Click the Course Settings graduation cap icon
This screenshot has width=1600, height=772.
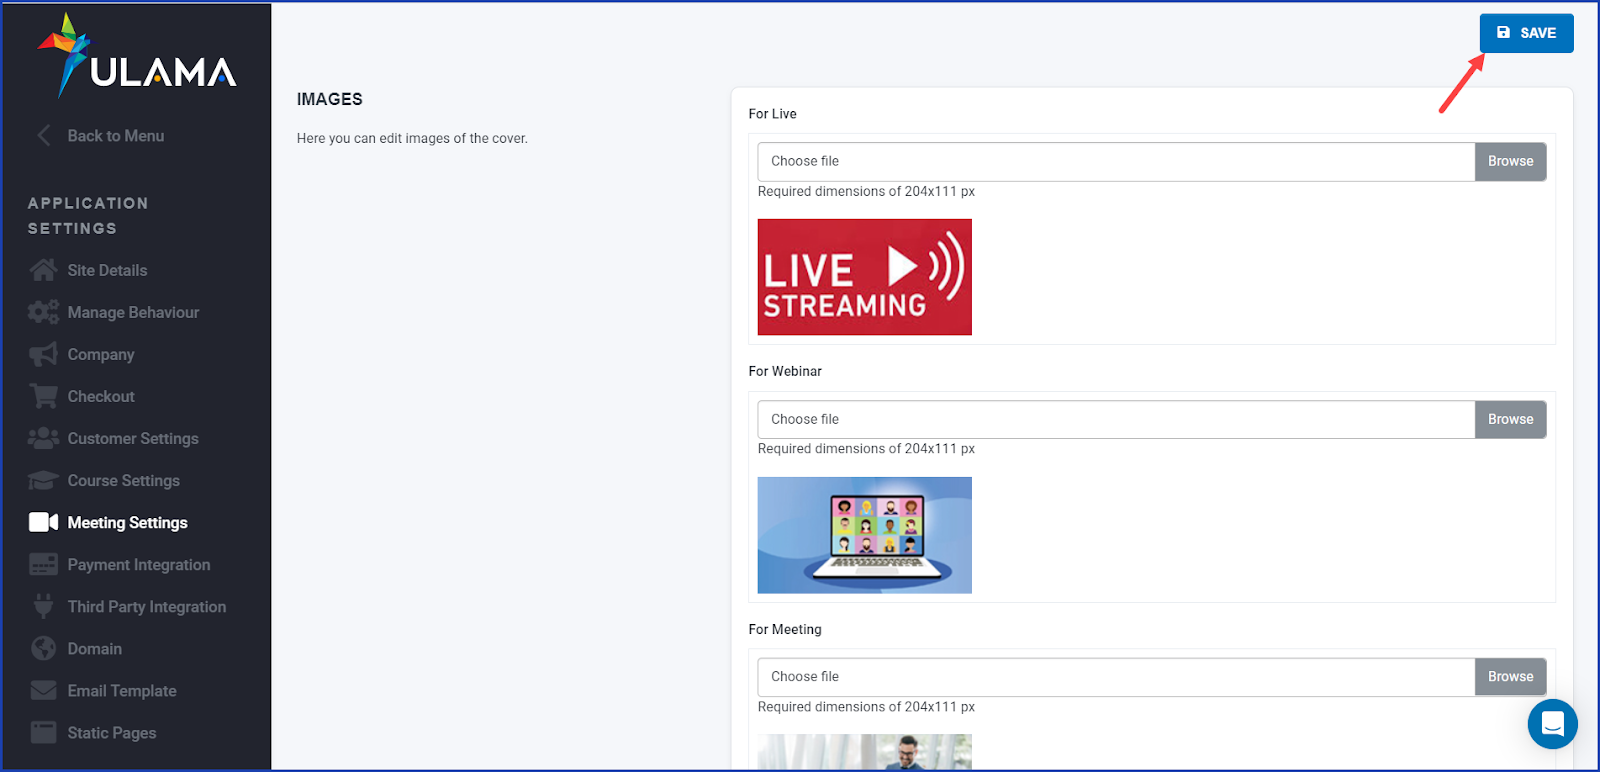coord(43,480)
